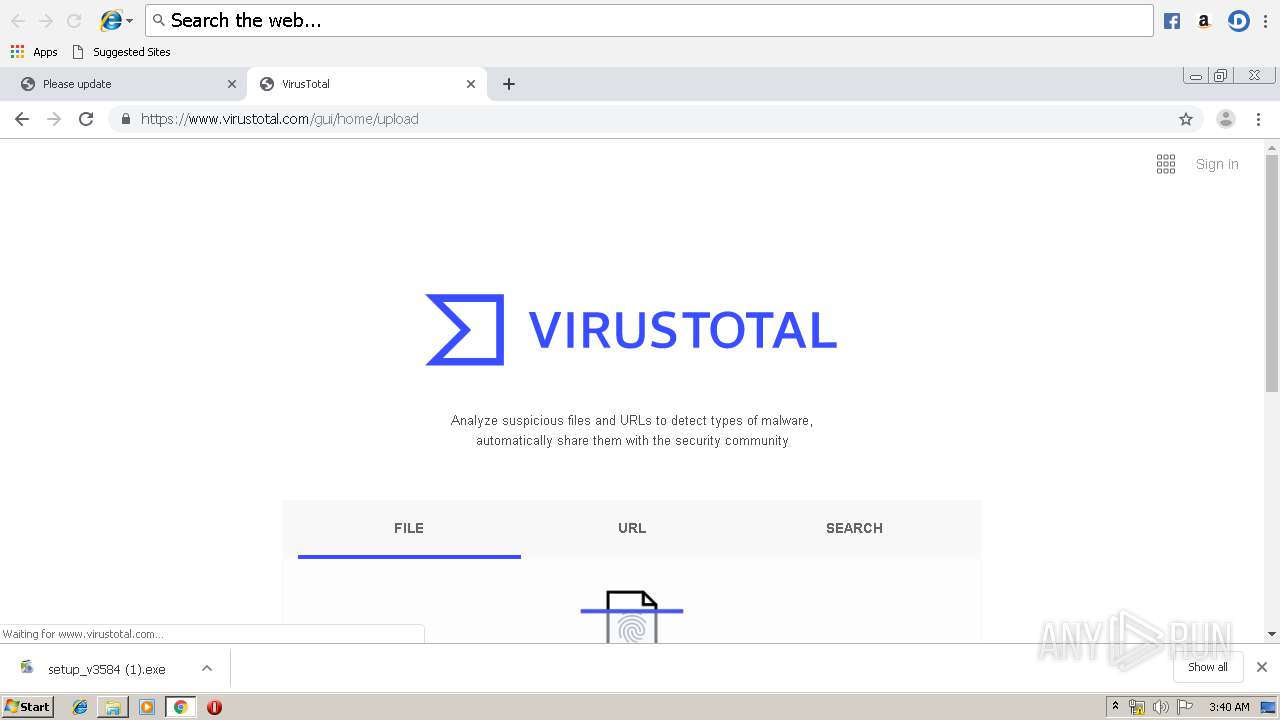Go back to previous page

22,119
